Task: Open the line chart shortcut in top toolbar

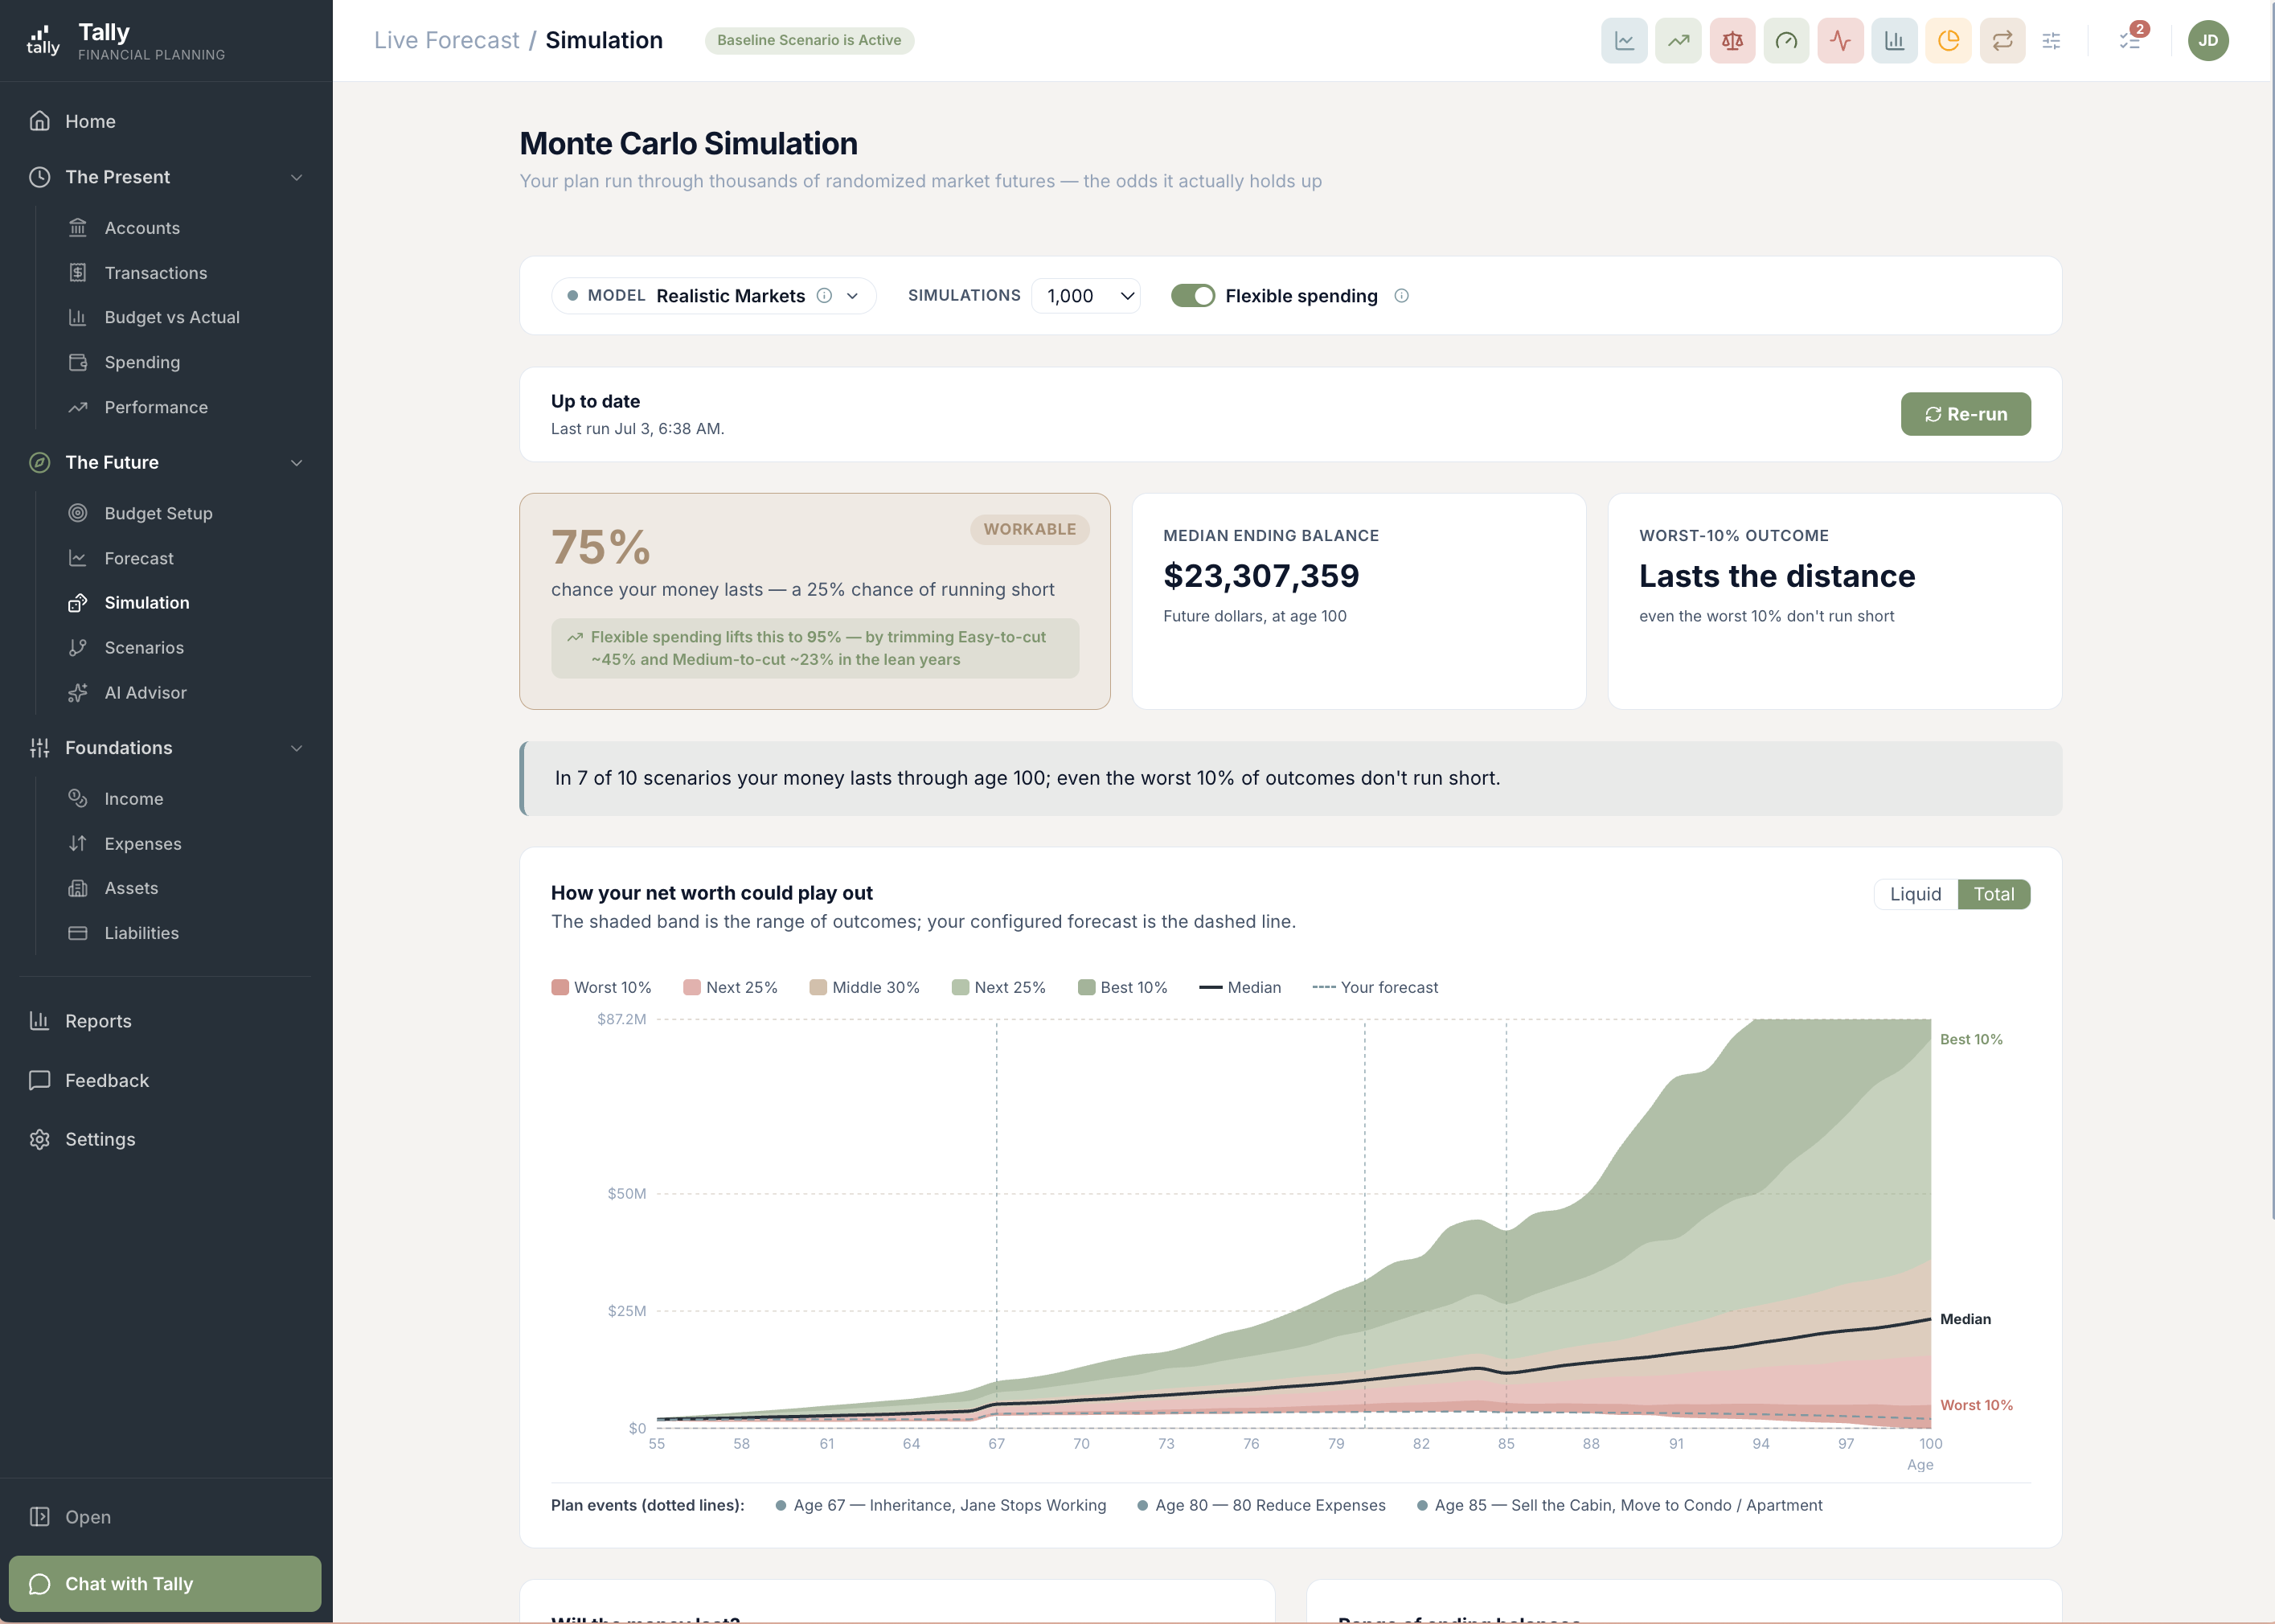Action: pyautogui.click(x=1624, y=41)
